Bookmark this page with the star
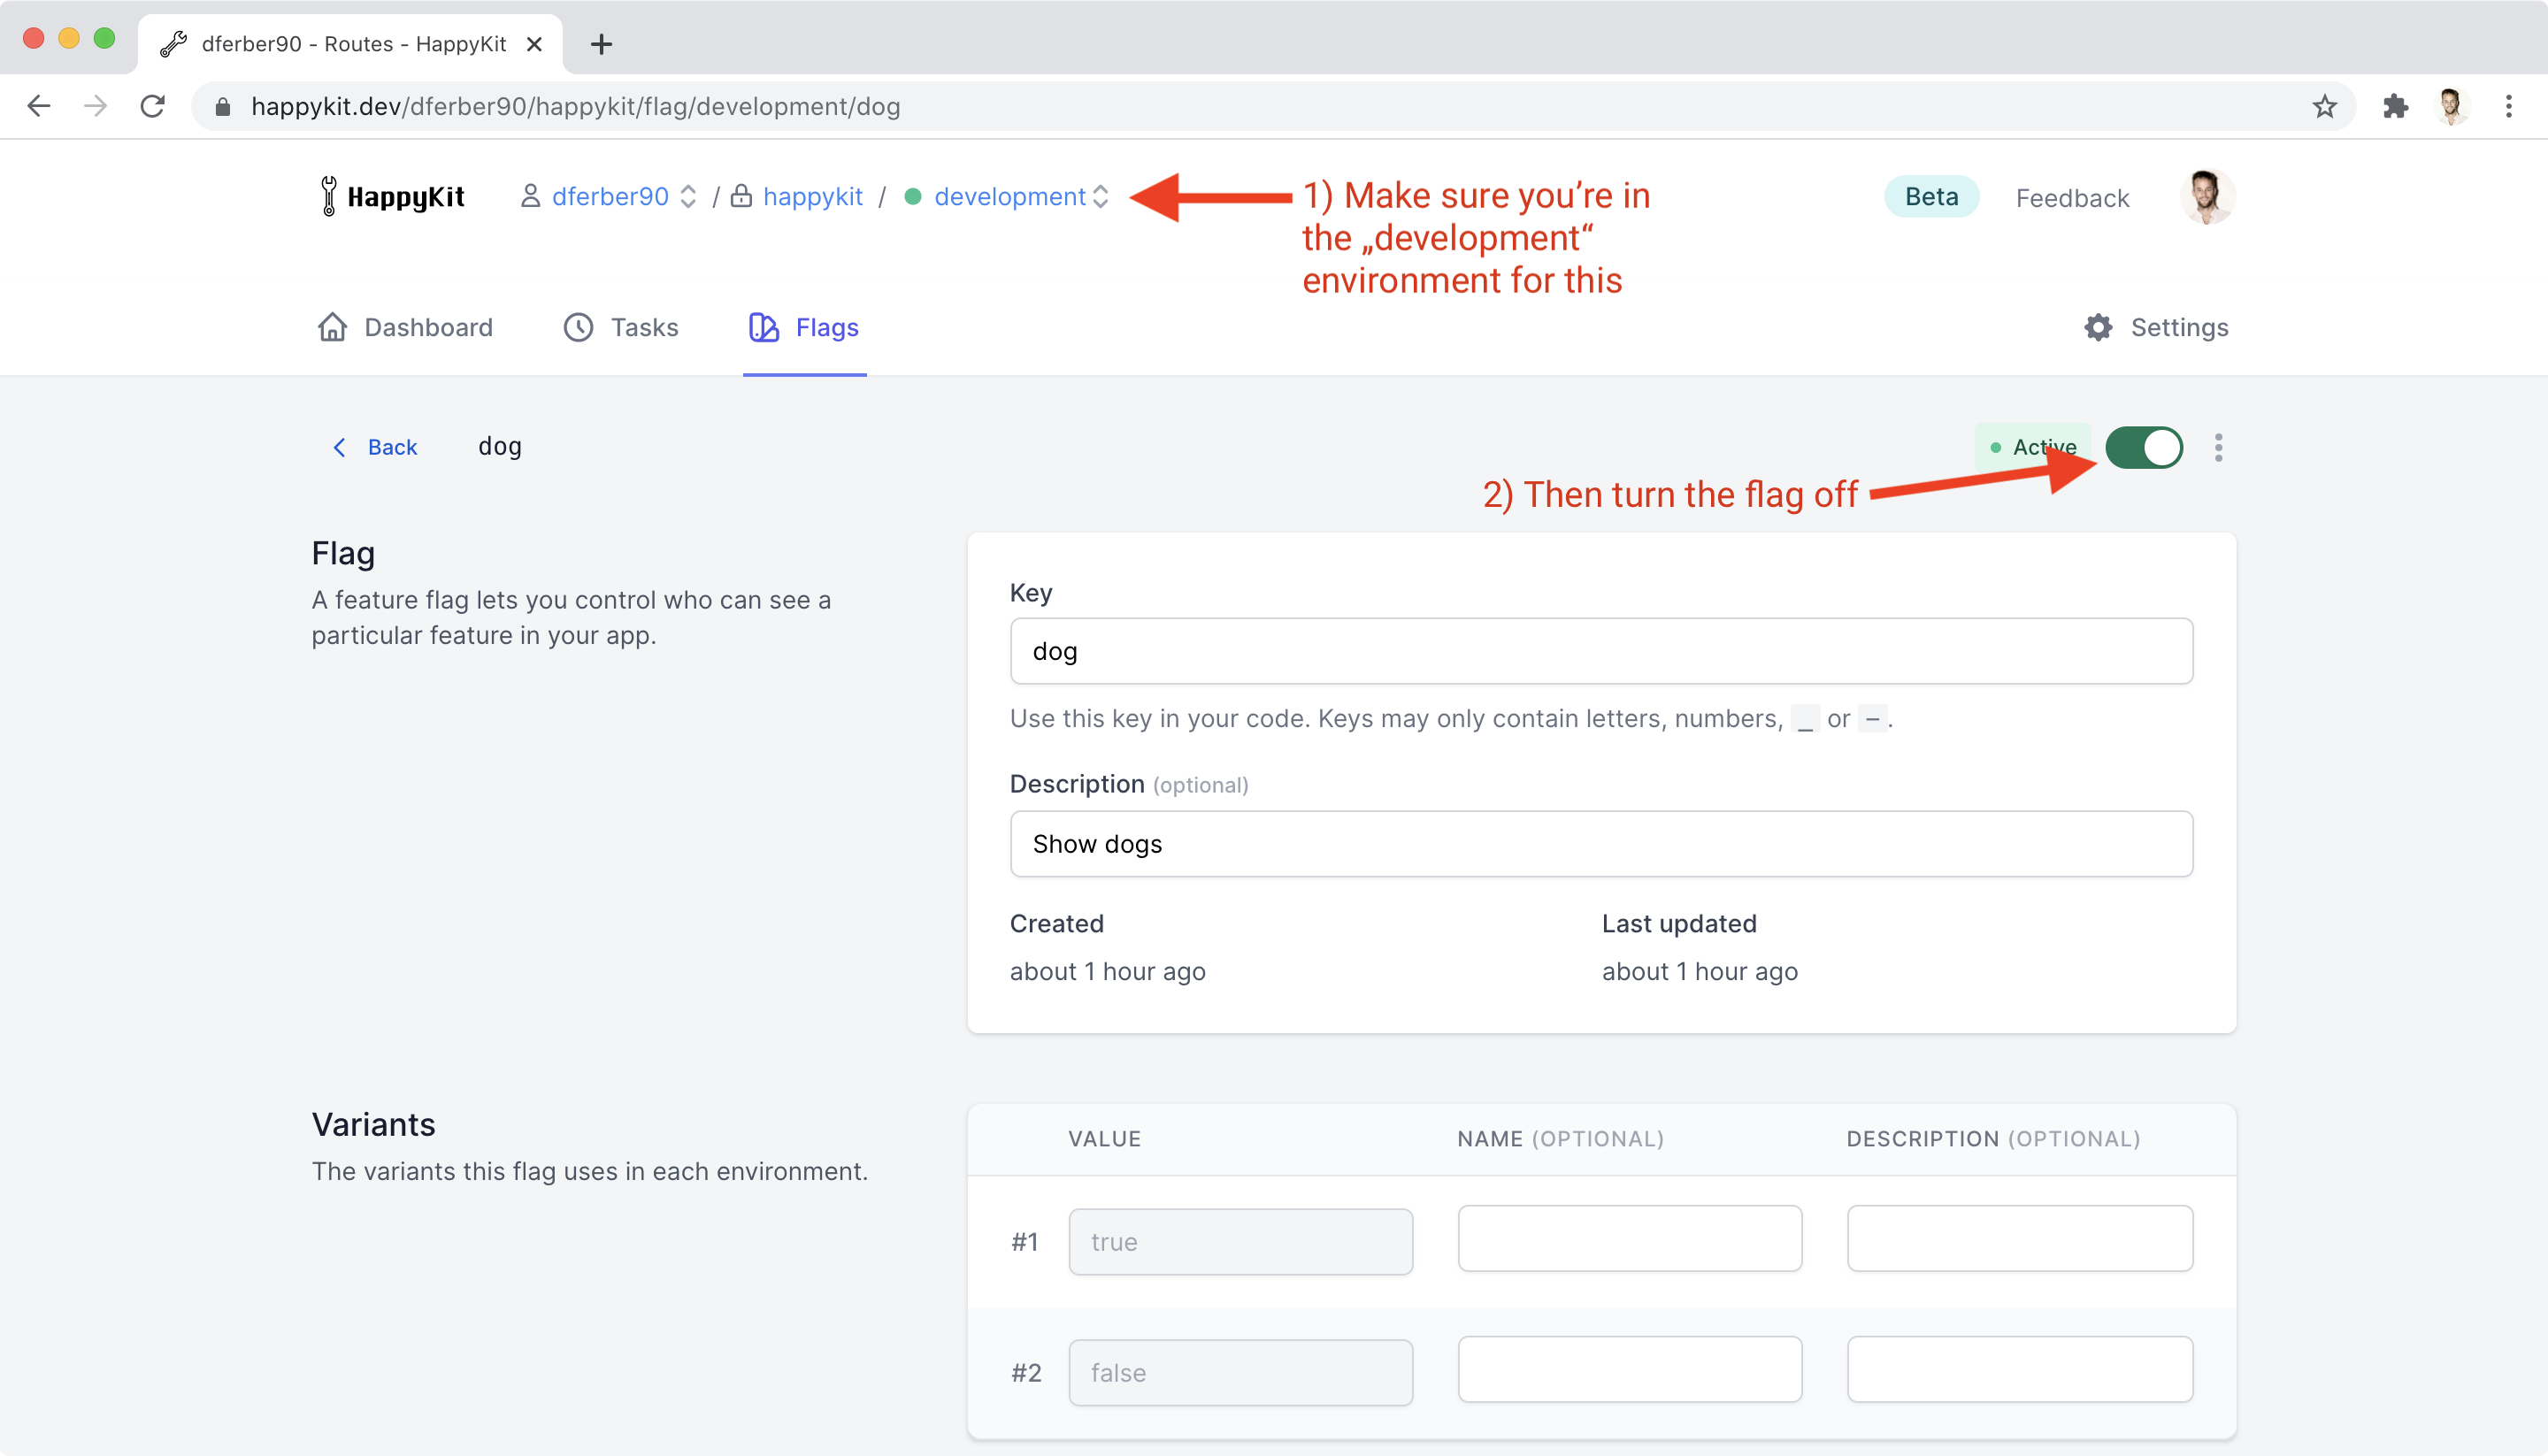Image resolution: width=2548 pixels, height=1456 pixels. pyautogui.click(x=2325, y=106)
